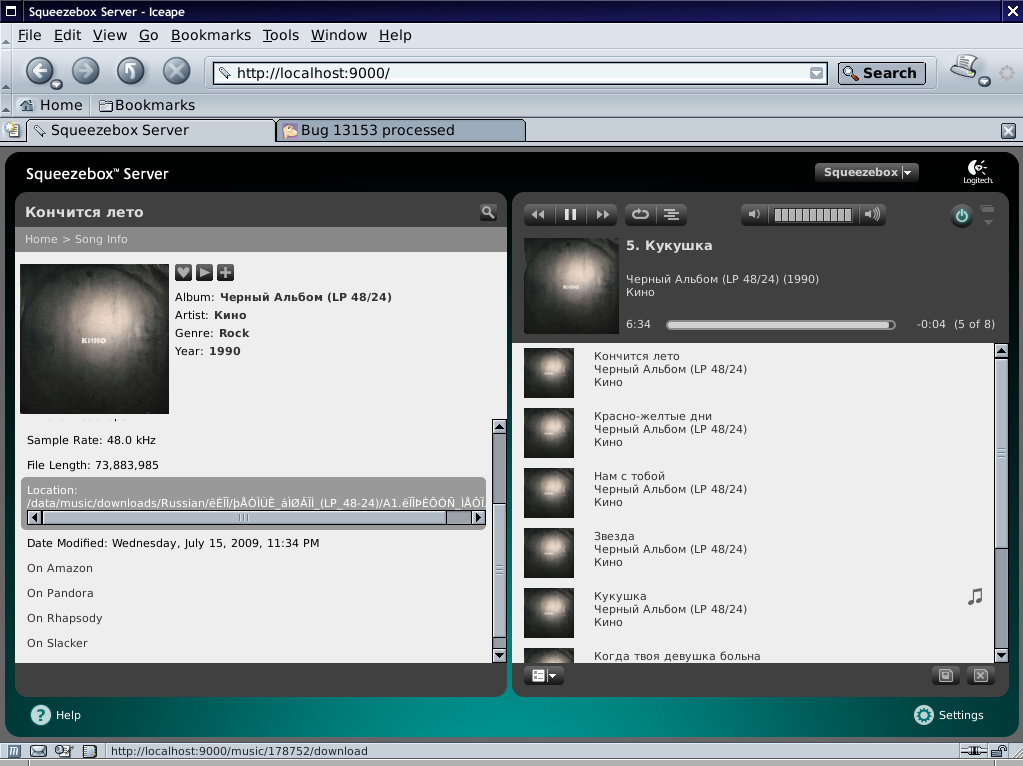The width and height of the screenshot is (1023, 766).
Task: Switch to the Bug 13153 processed tab
Action: [x=400, y=130]
